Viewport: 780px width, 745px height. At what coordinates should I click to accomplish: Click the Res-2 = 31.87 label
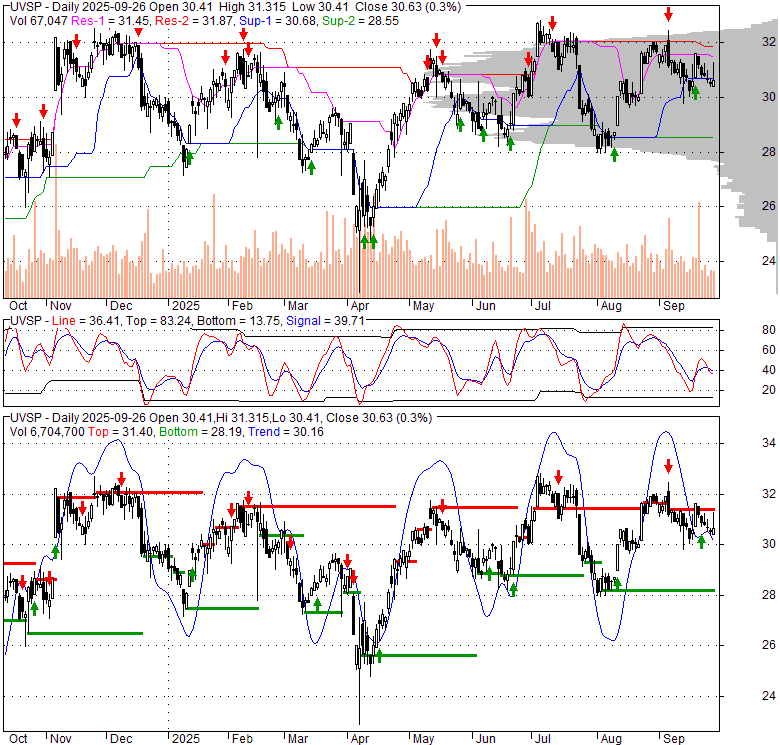[195, 21]
